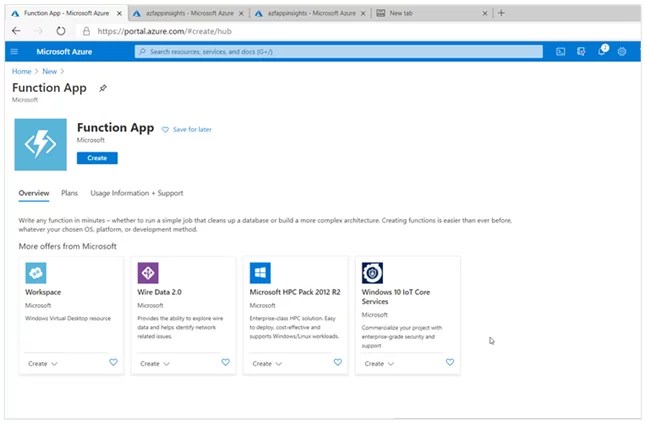Viewport: 645px width, 423px height.
Task: Open Usage Information + Support tab
Action: (137, 193)
